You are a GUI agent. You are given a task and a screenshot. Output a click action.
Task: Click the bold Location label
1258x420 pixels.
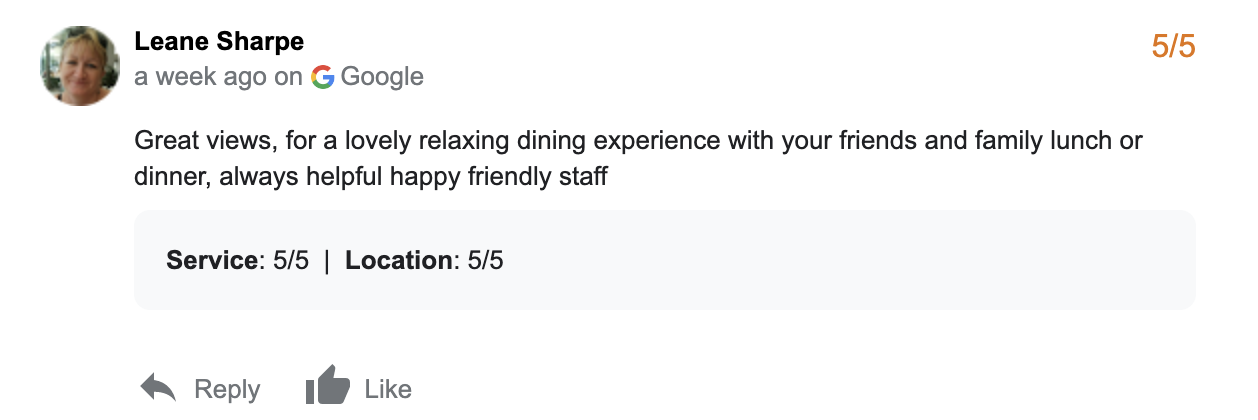[x=399, y=261]
